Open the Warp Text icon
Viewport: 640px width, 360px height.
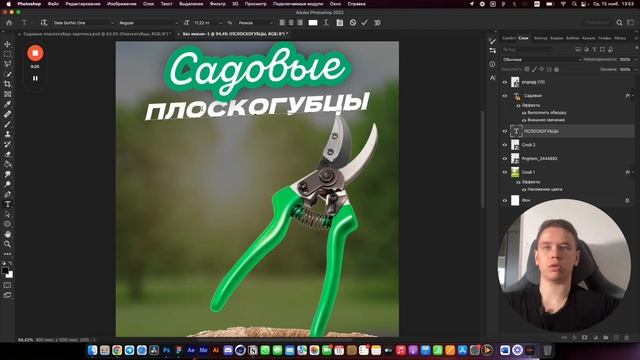[x=326, y=22]
